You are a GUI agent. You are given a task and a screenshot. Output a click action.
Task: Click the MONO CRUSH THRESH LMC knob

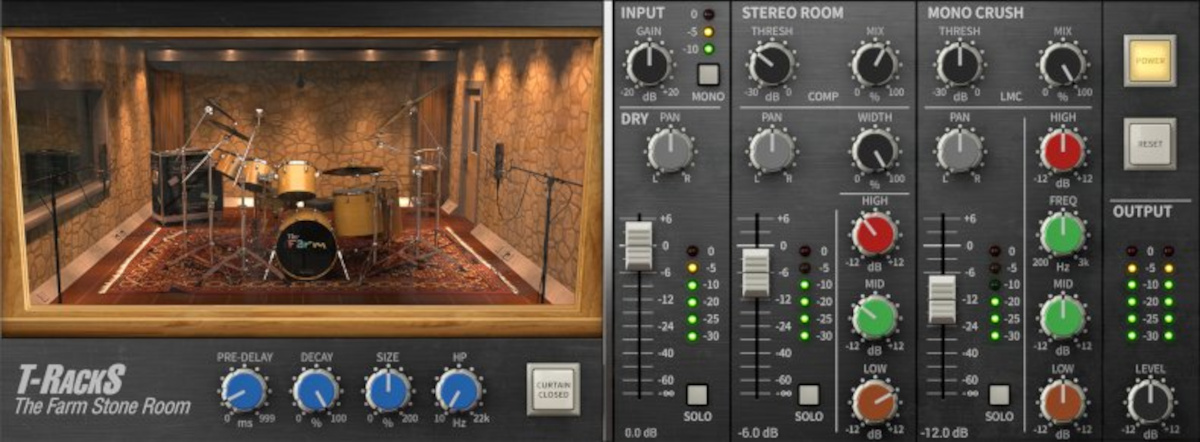pos(960,63)
